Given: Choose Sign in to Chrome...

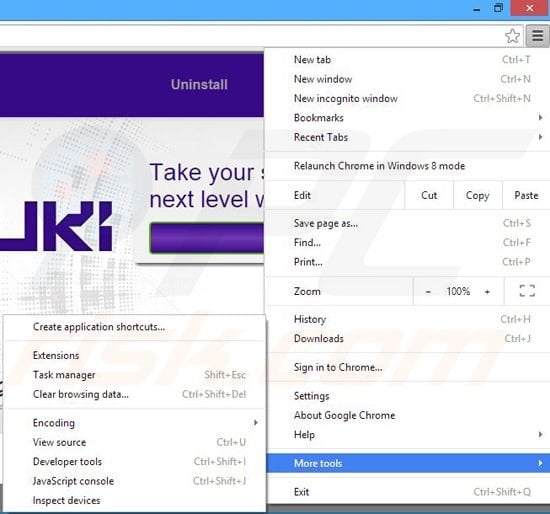Looking at the screenshot, I should 408,367.
